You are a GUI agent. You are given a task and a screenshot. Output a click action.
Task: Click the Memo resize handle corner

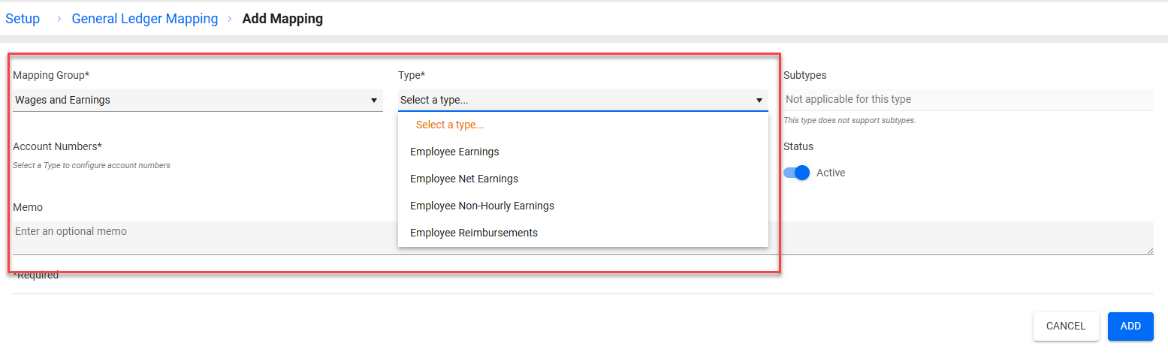(1149, 251)
